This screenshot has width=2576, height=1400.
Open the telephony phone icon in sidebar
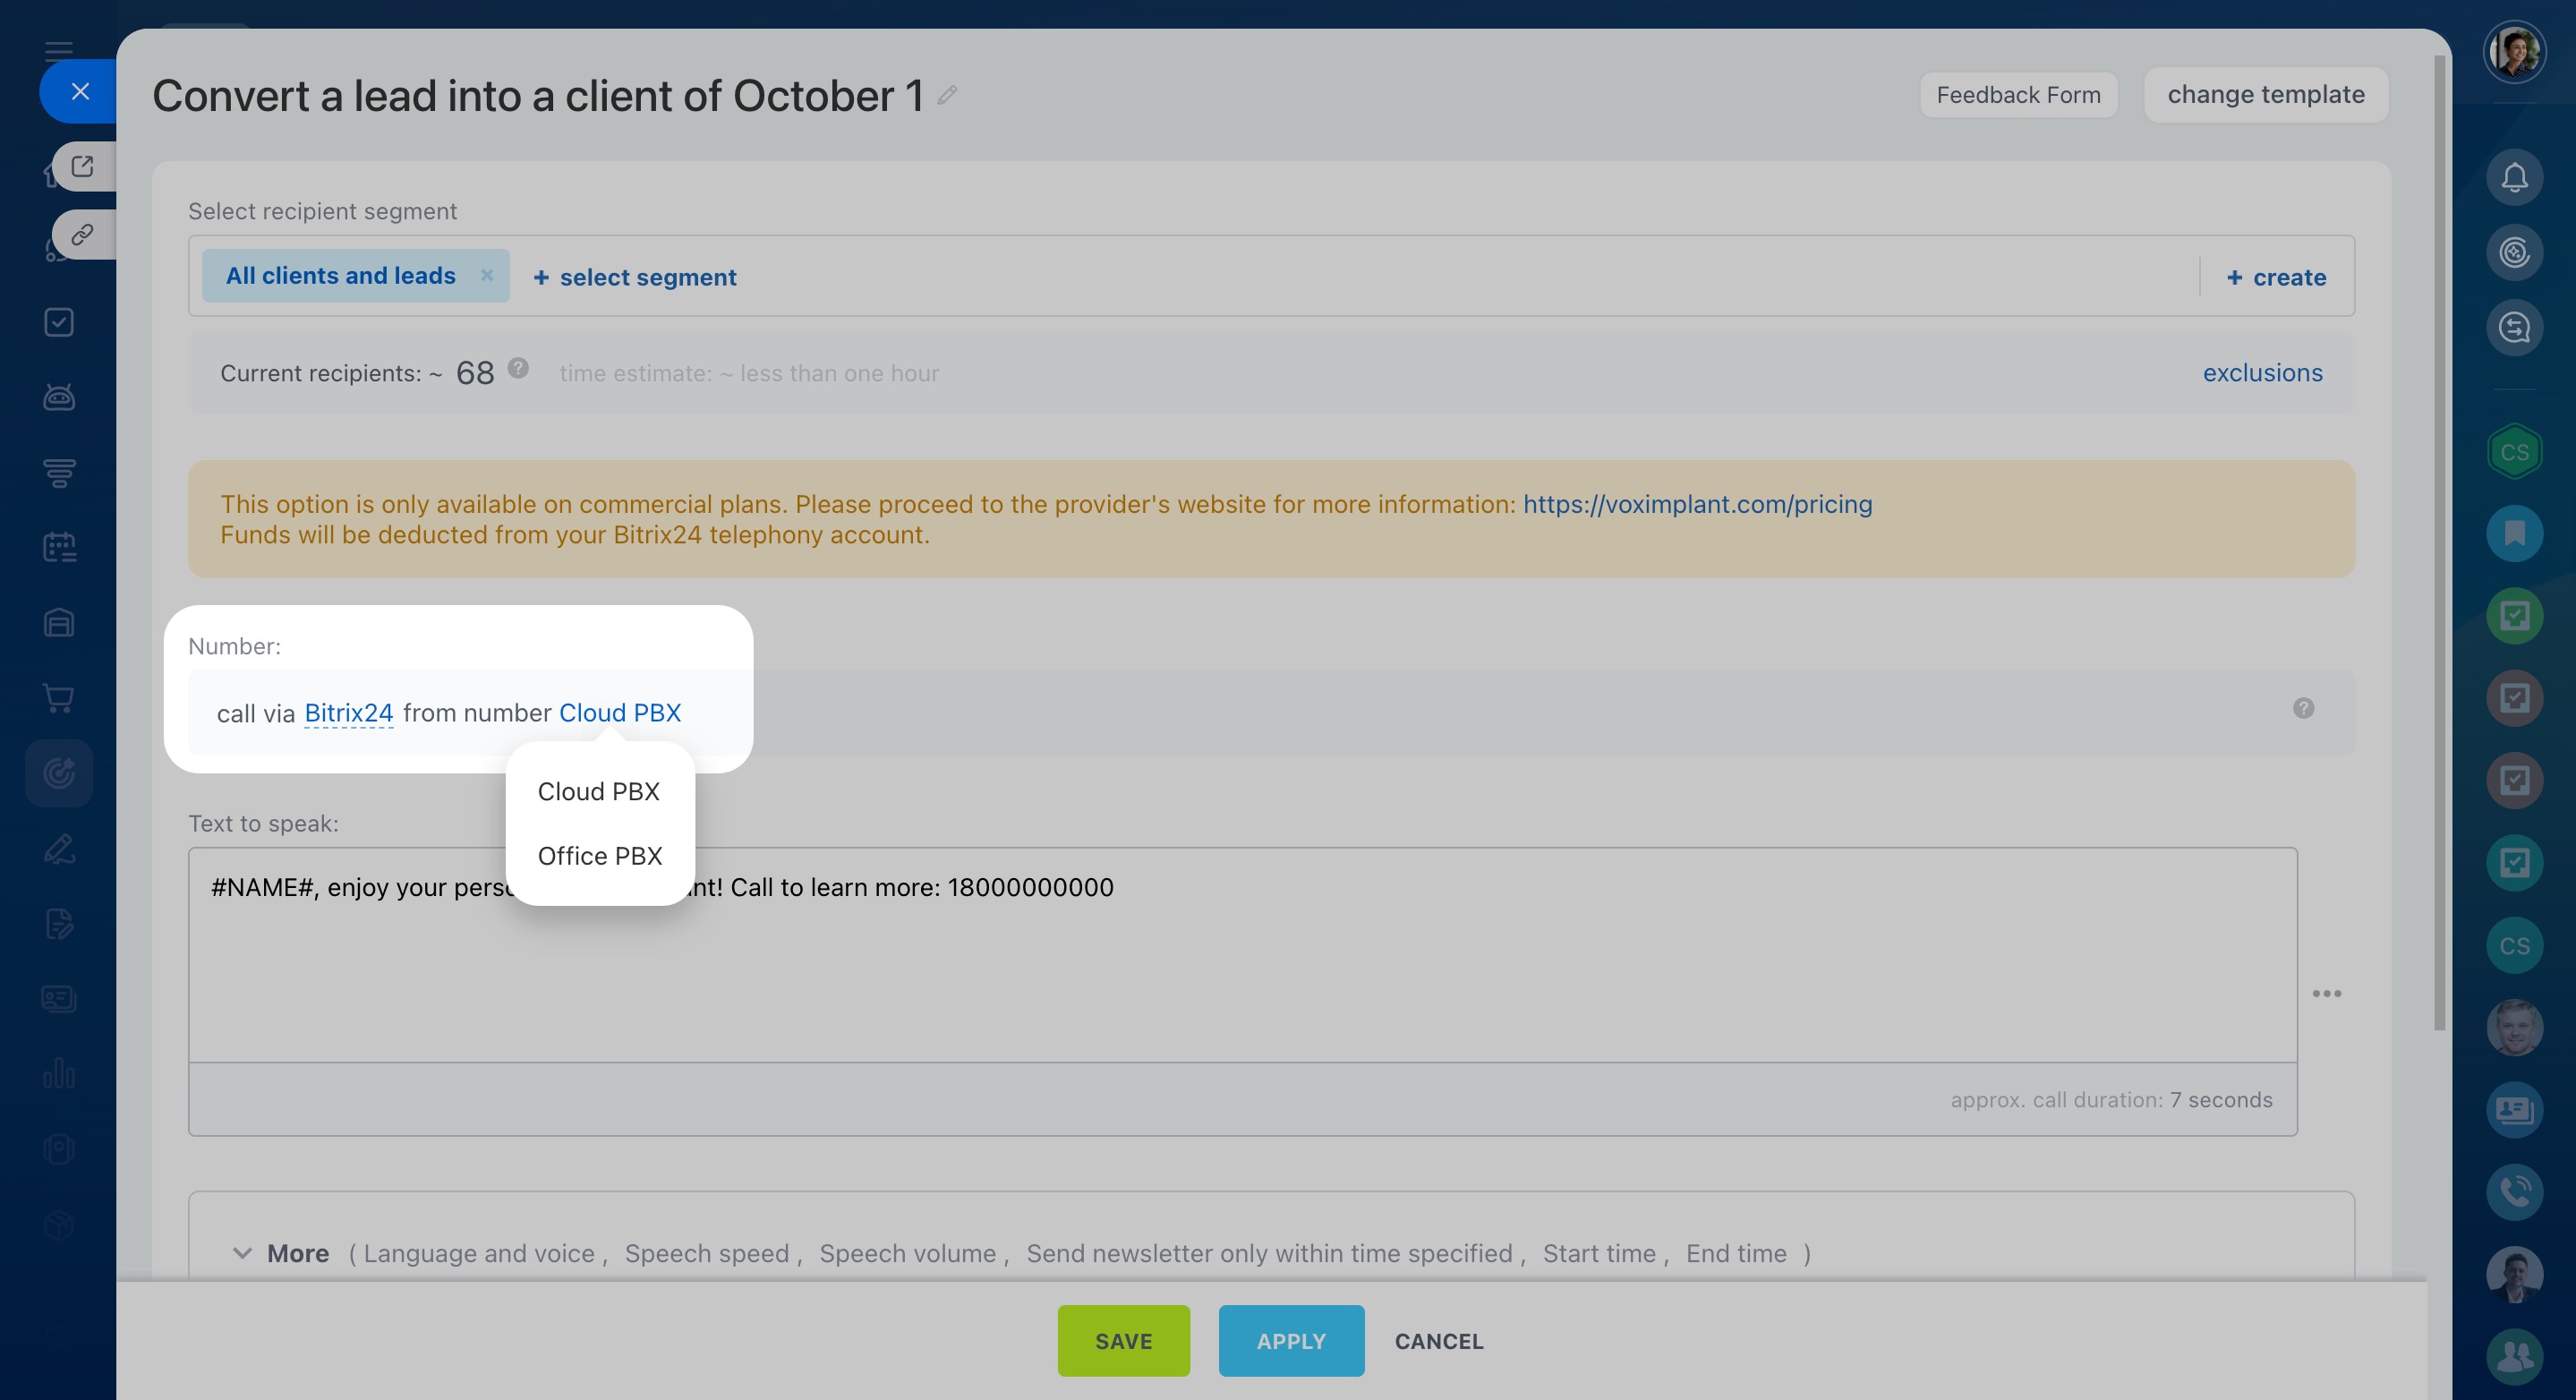coord(2514,1191)
